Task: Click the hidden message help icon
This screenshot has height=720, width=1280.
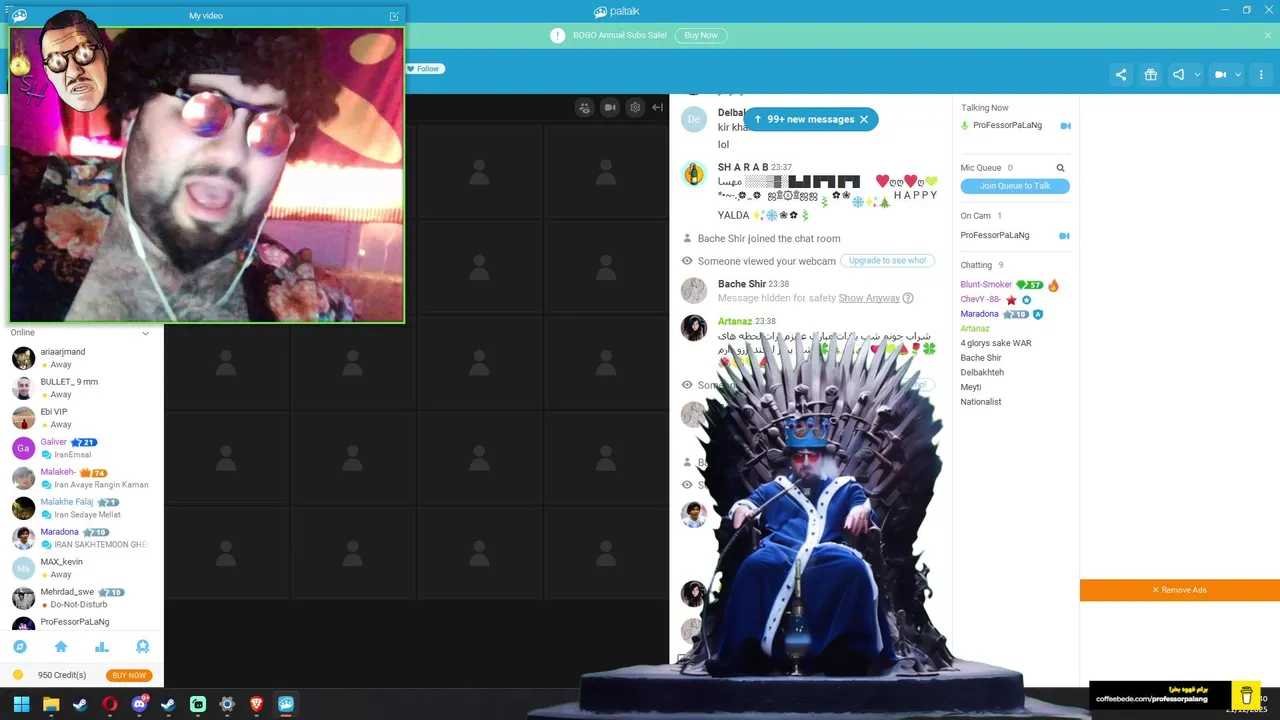Action: click(908, 298)
